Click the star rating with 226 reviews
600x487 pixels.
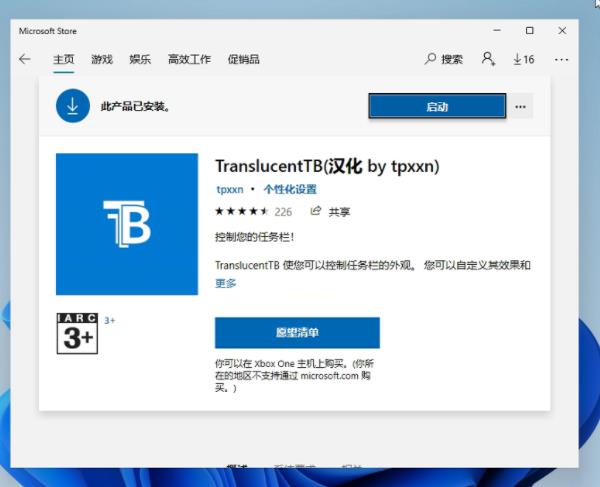tap(254, 212)
